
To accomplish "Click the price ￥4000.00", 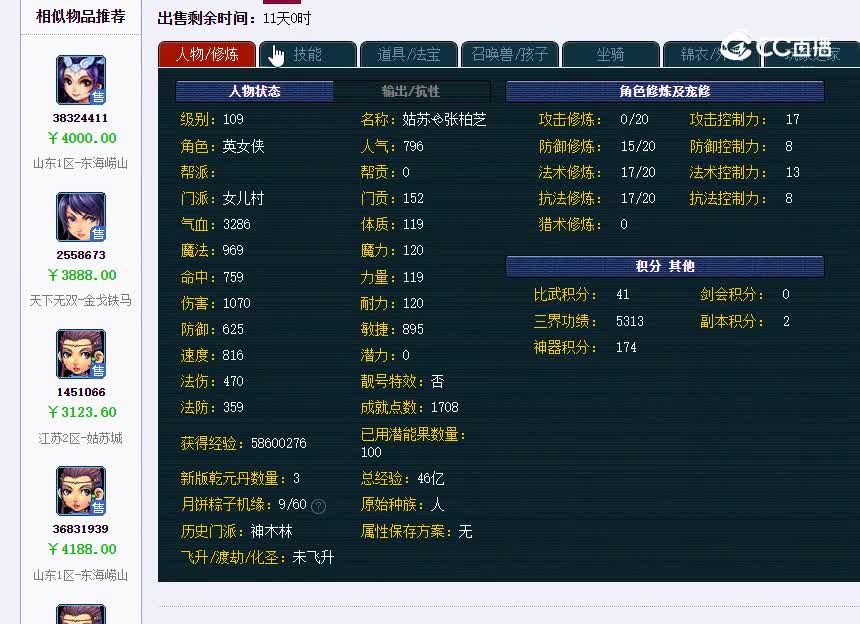I will (x=82, y=138).
